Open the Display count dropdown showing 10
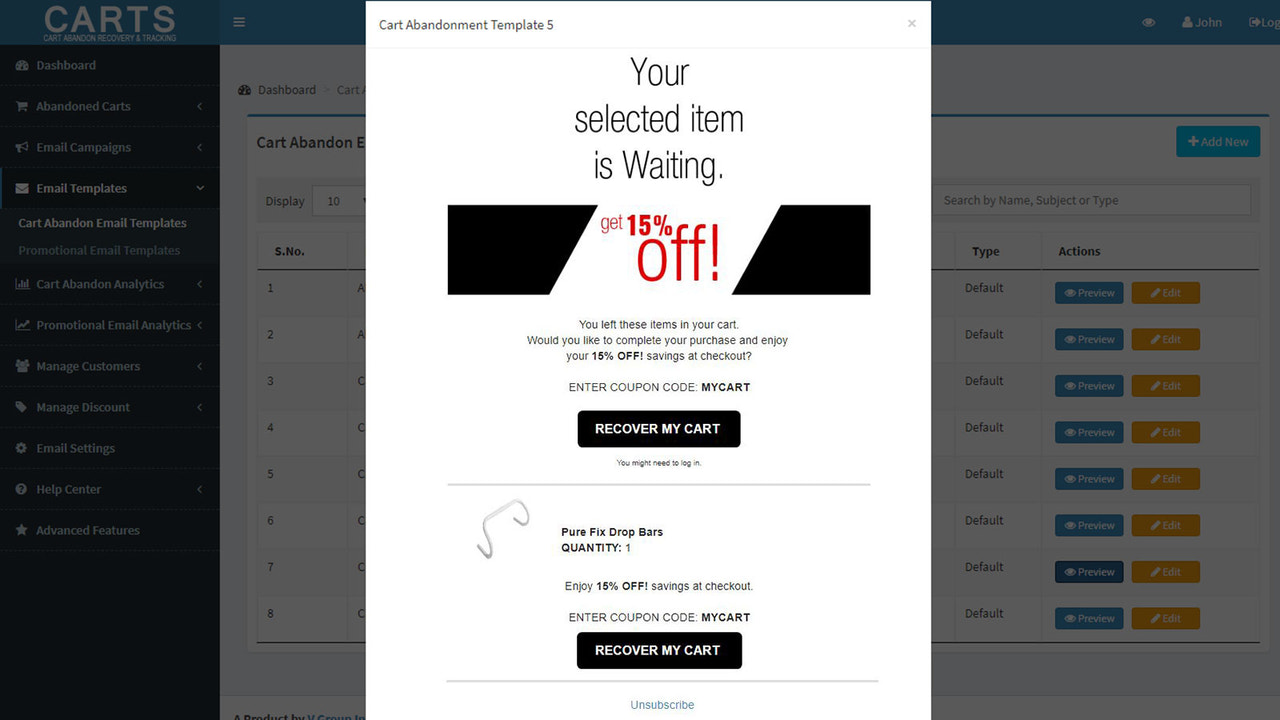 click(x=340, y=200)
